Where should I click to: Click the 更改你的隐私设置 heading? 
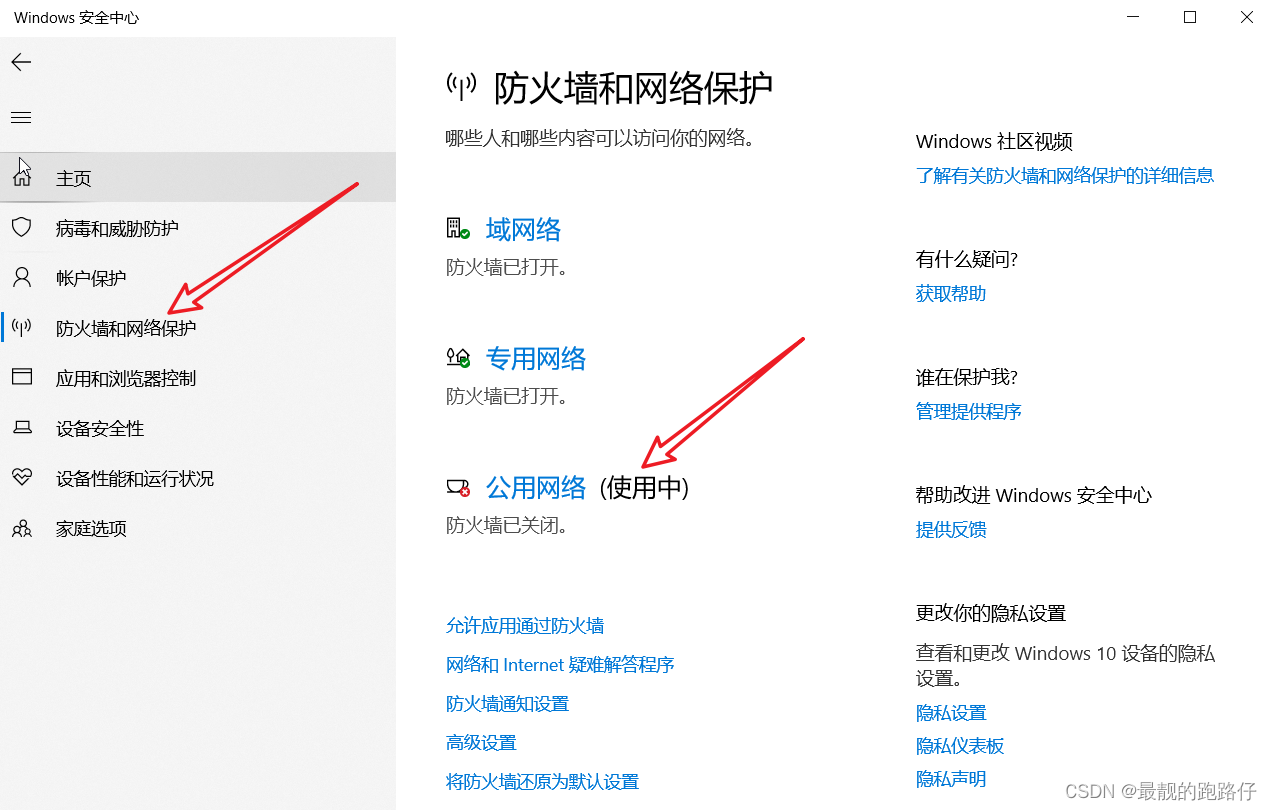[x=991, y=614]
